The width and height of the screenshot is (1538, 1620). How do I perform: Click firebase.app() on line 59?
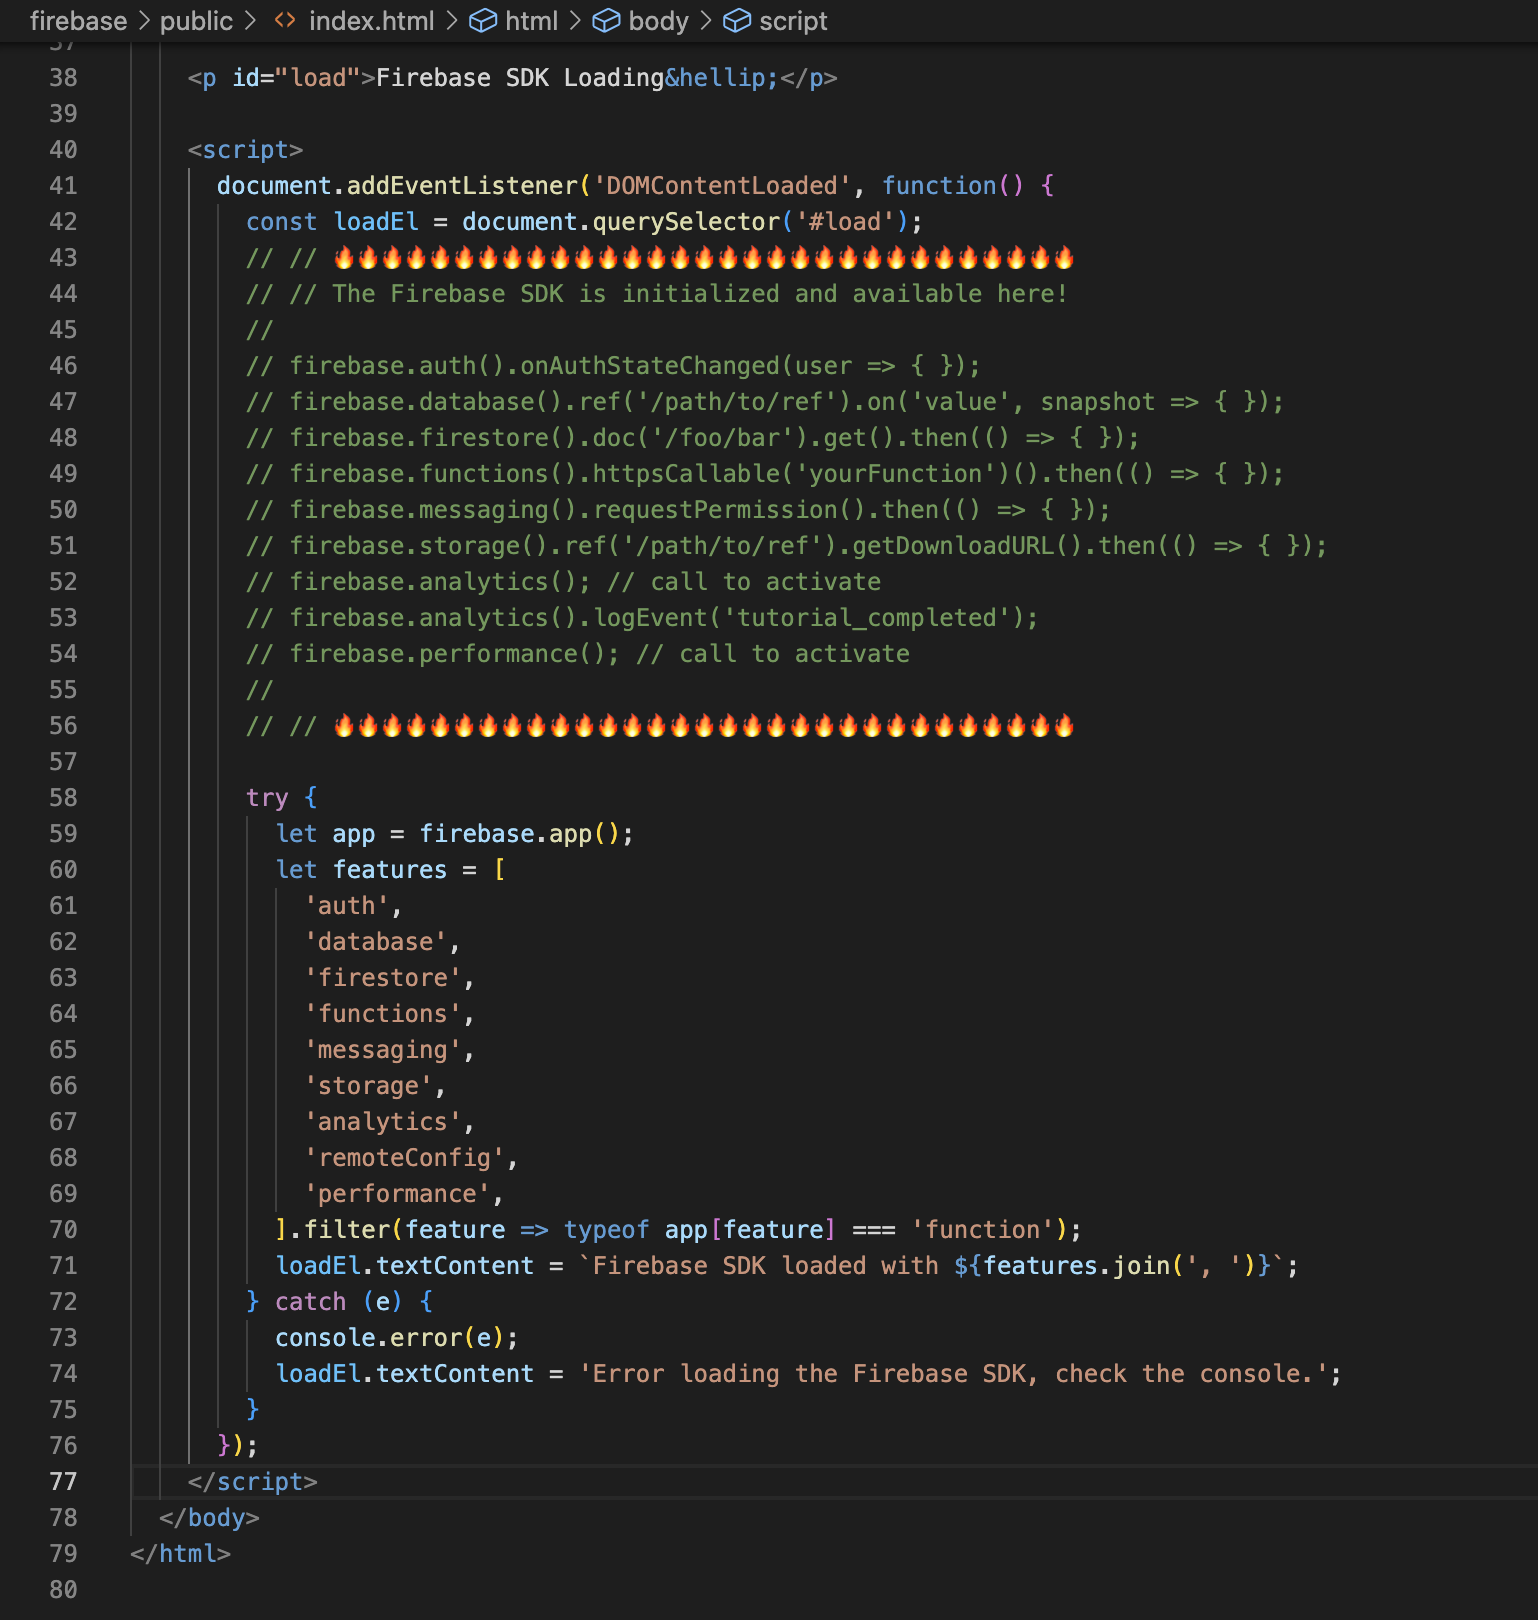pos(520,834)
